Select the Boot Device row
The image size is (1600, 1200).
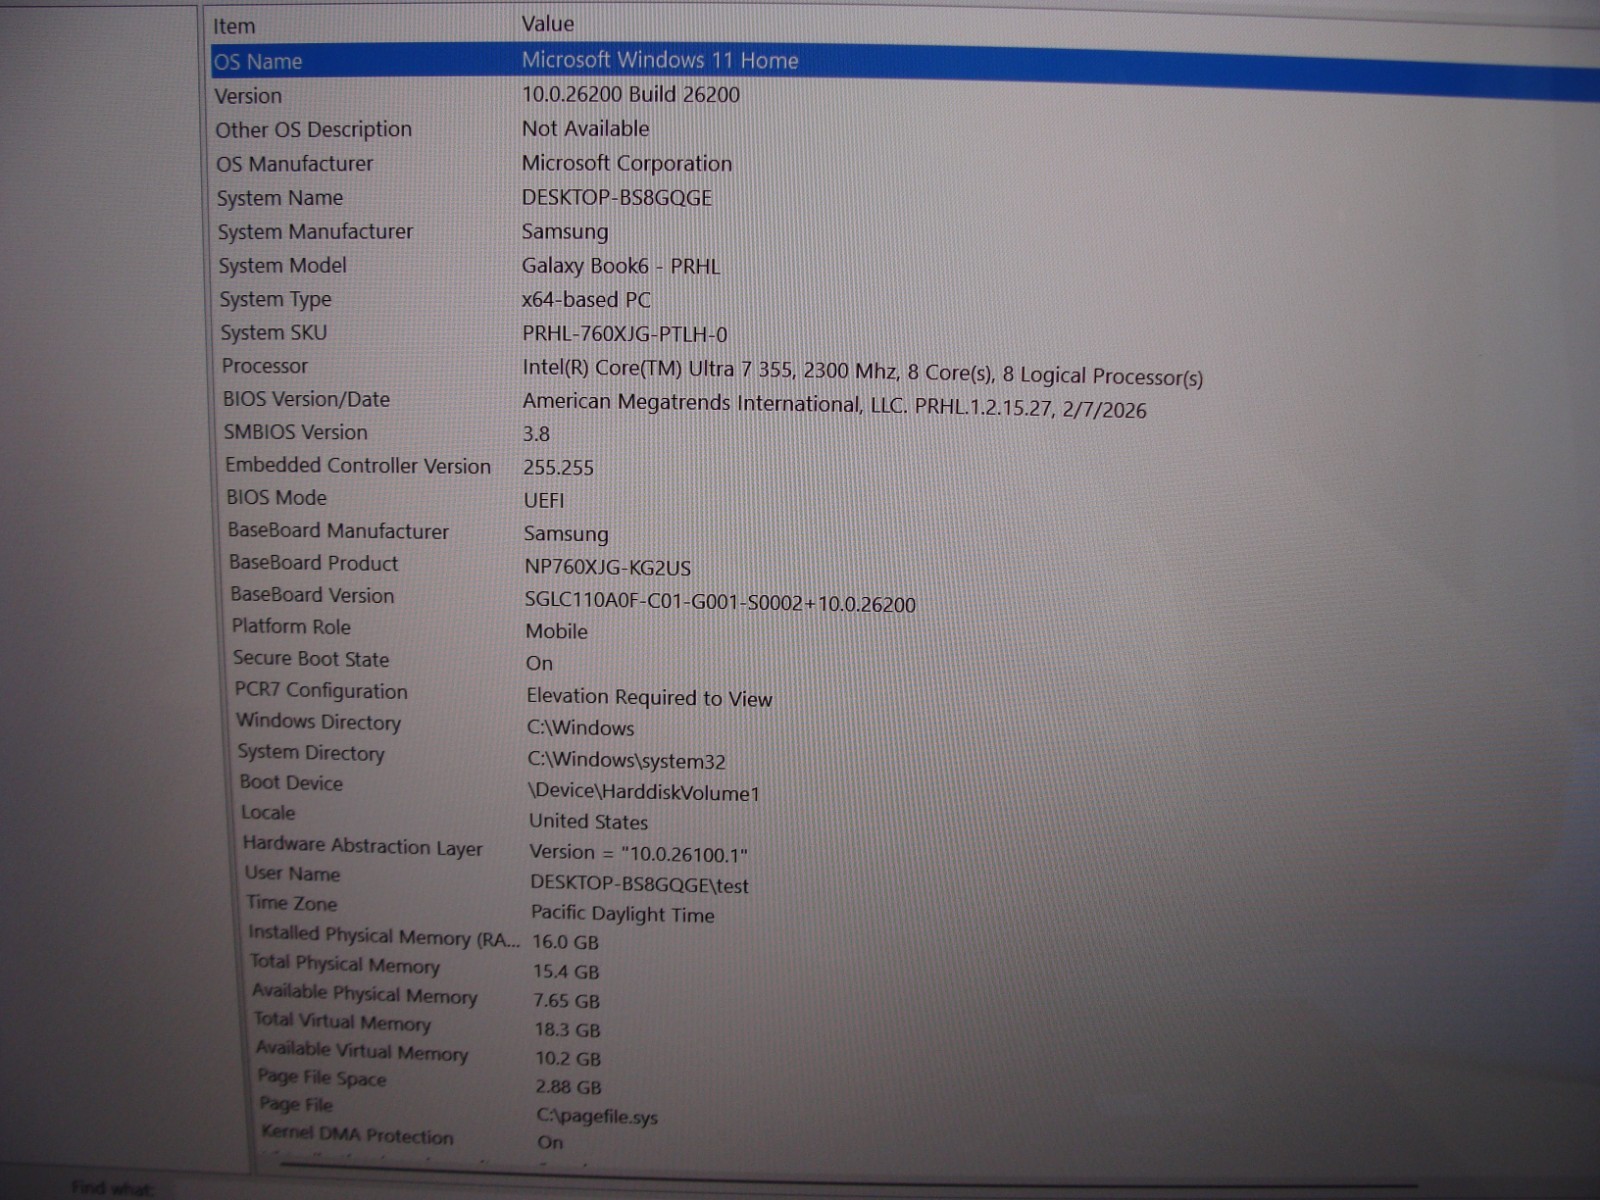click(x=291, y=783)
